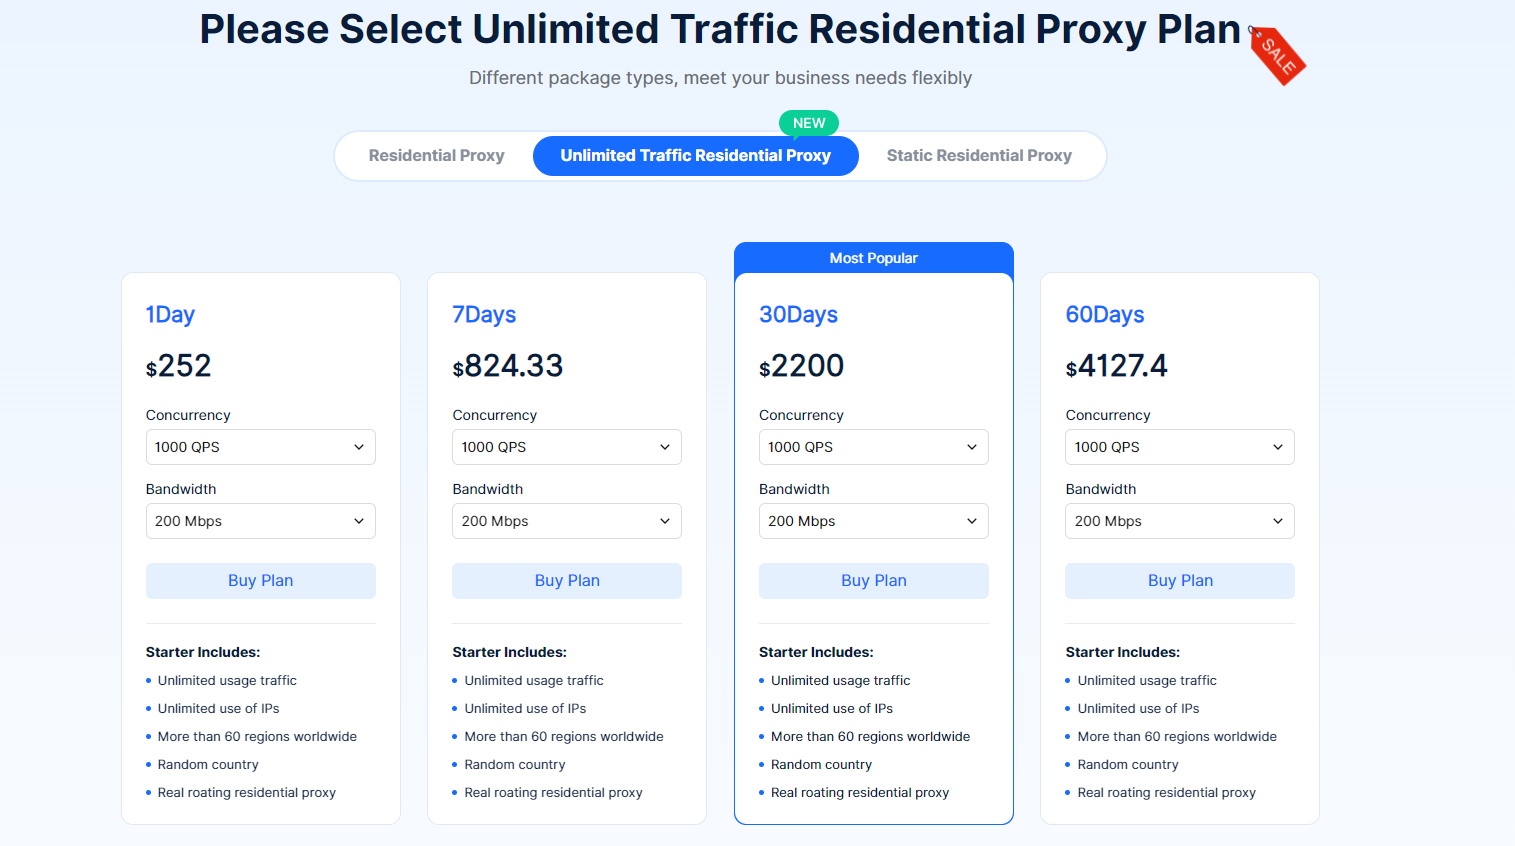Open Concurrency dropdown in 30Days plan

point(874,447)
